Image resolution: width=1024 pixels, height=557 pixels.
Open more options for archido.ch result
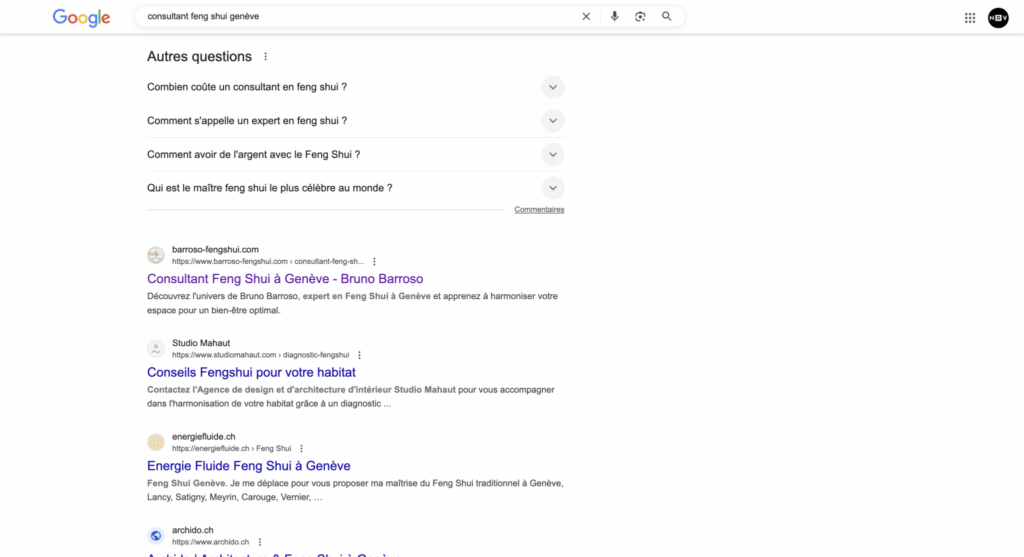(x=259, y=542)
